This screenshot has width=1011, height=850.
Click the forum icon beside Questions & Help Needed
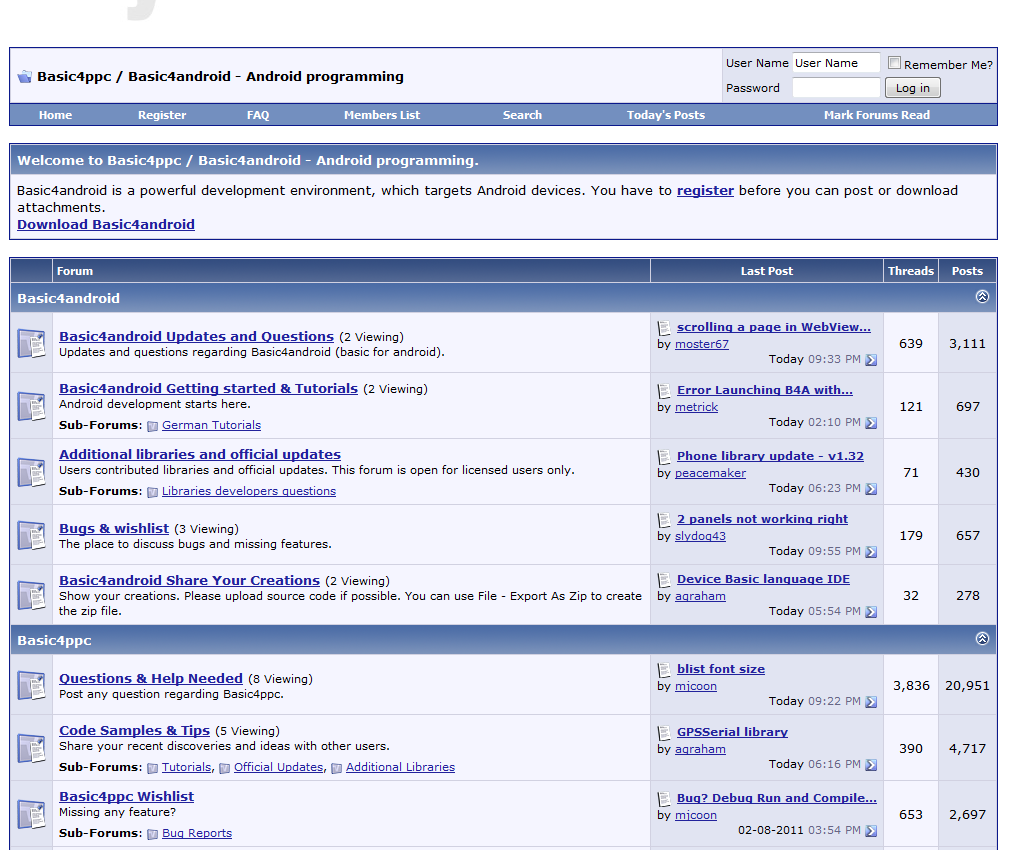pos(30,685)
